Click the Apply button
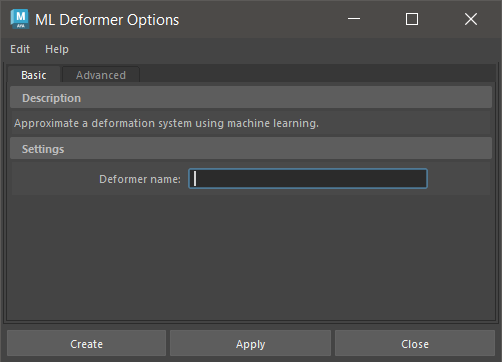502x362 pixels. pyautogui.click(x=250, y=344)
